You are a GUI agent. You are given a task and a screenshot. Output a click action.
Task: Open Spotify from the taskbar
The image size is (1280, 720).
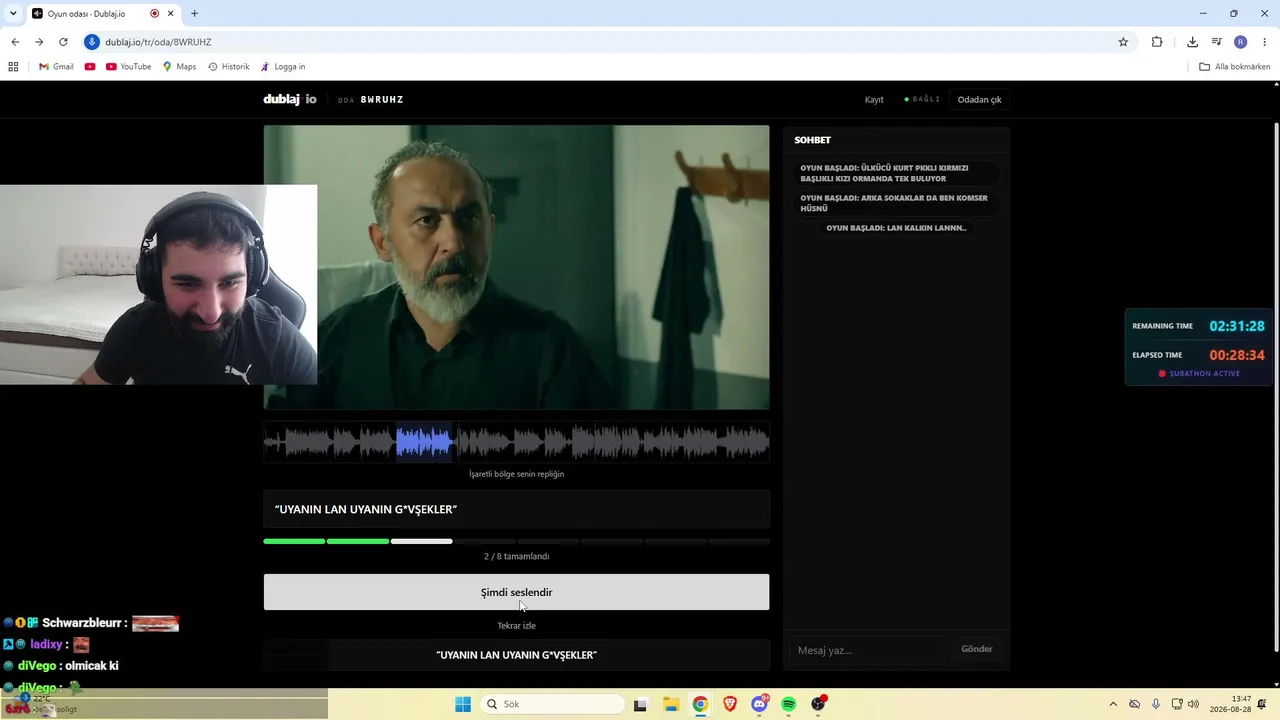(x=789, y=704)
